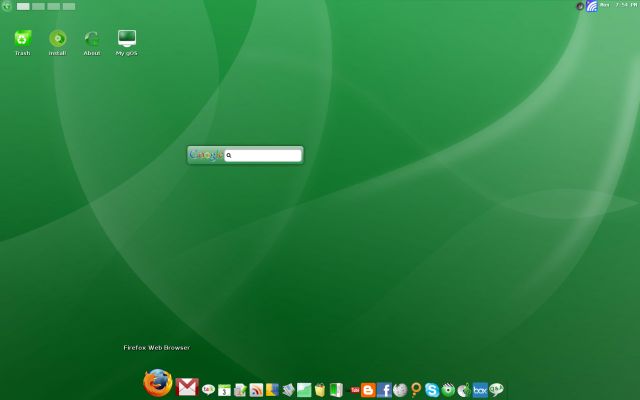The width and height of the screenshot is (640, 400).
Task: Open YouTube from the dock
Action: pyautogui.click(x=355, y=390)
